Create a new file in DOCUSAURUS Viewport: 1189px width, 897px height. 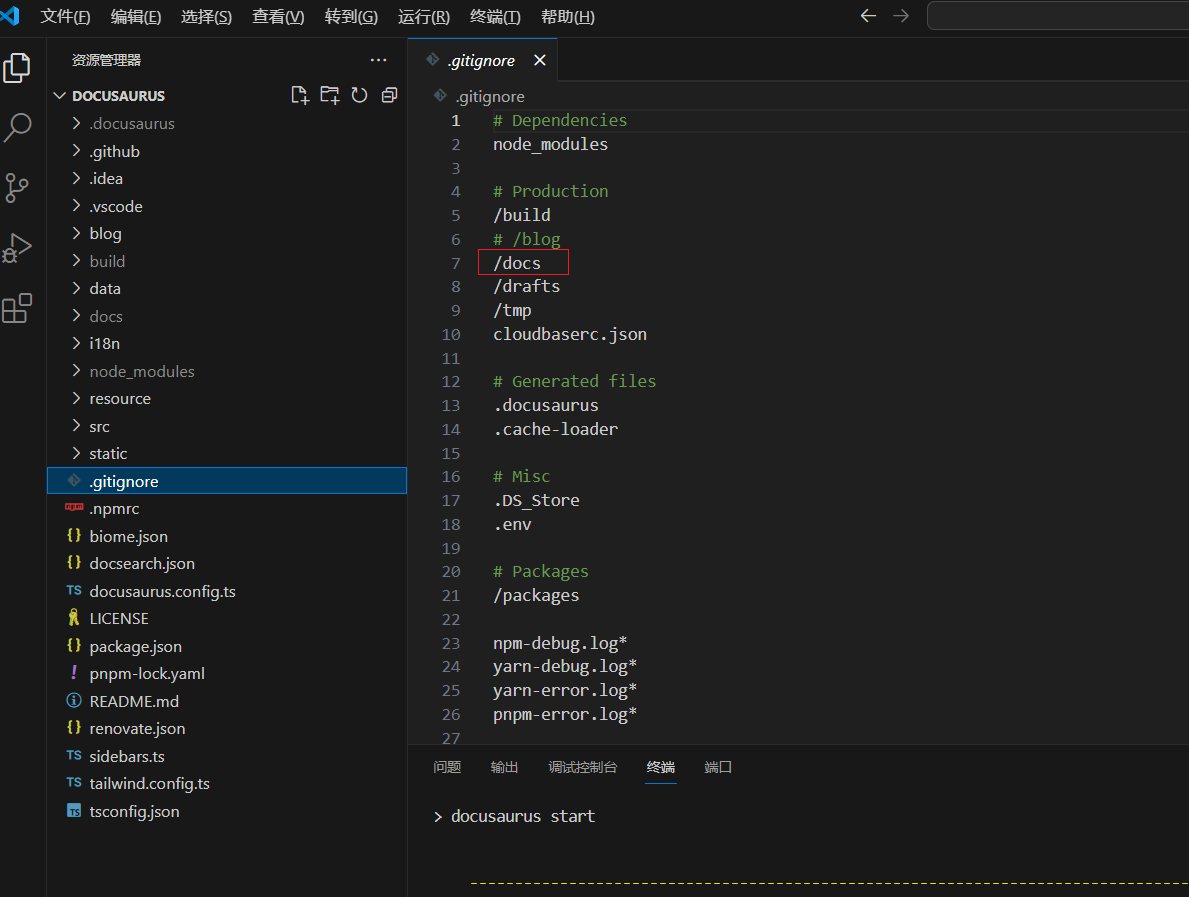click(300, 96)
